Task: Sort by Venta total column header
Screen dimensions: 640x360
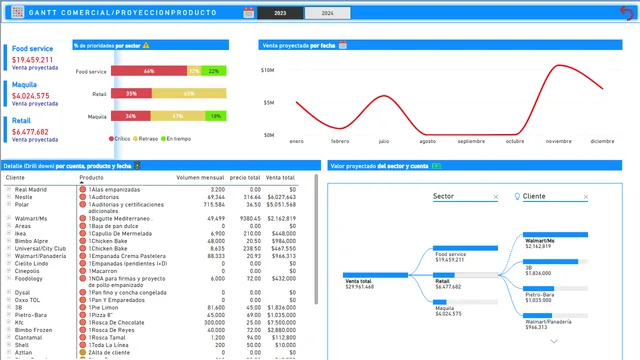Action: pos(280,178)
